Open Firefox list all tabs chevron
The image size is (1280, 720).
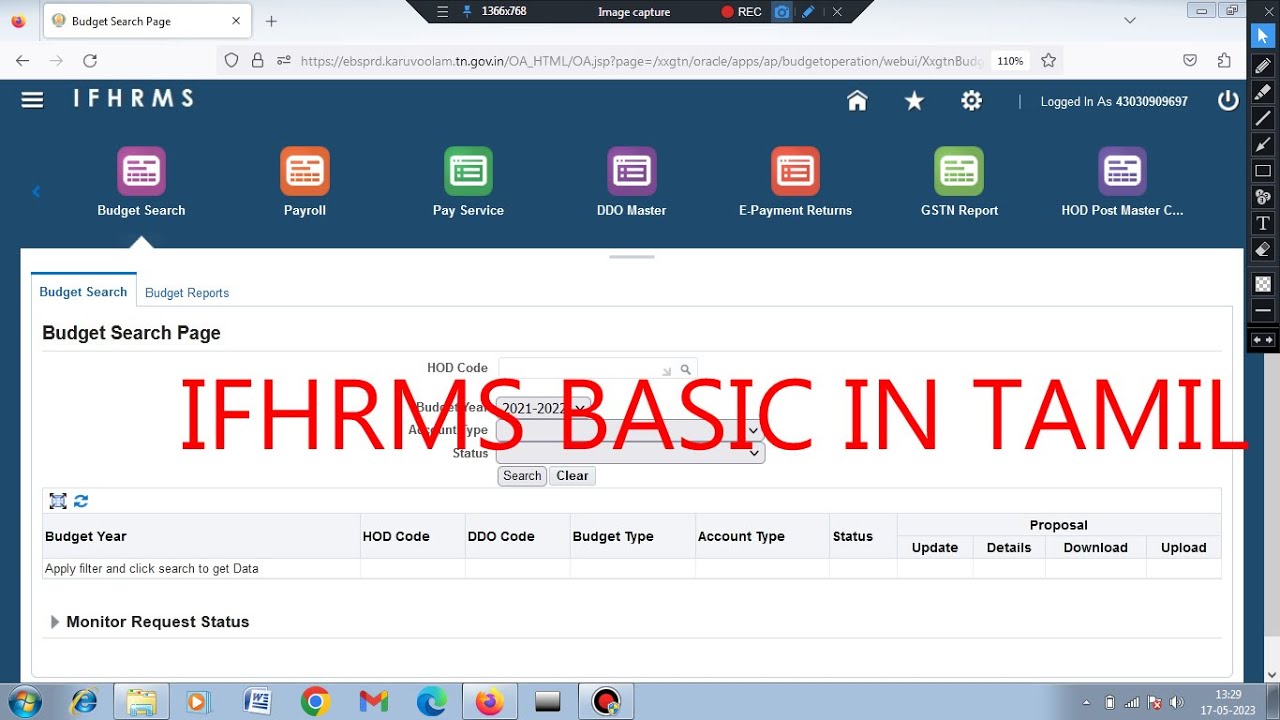[x=1130, y=20]
